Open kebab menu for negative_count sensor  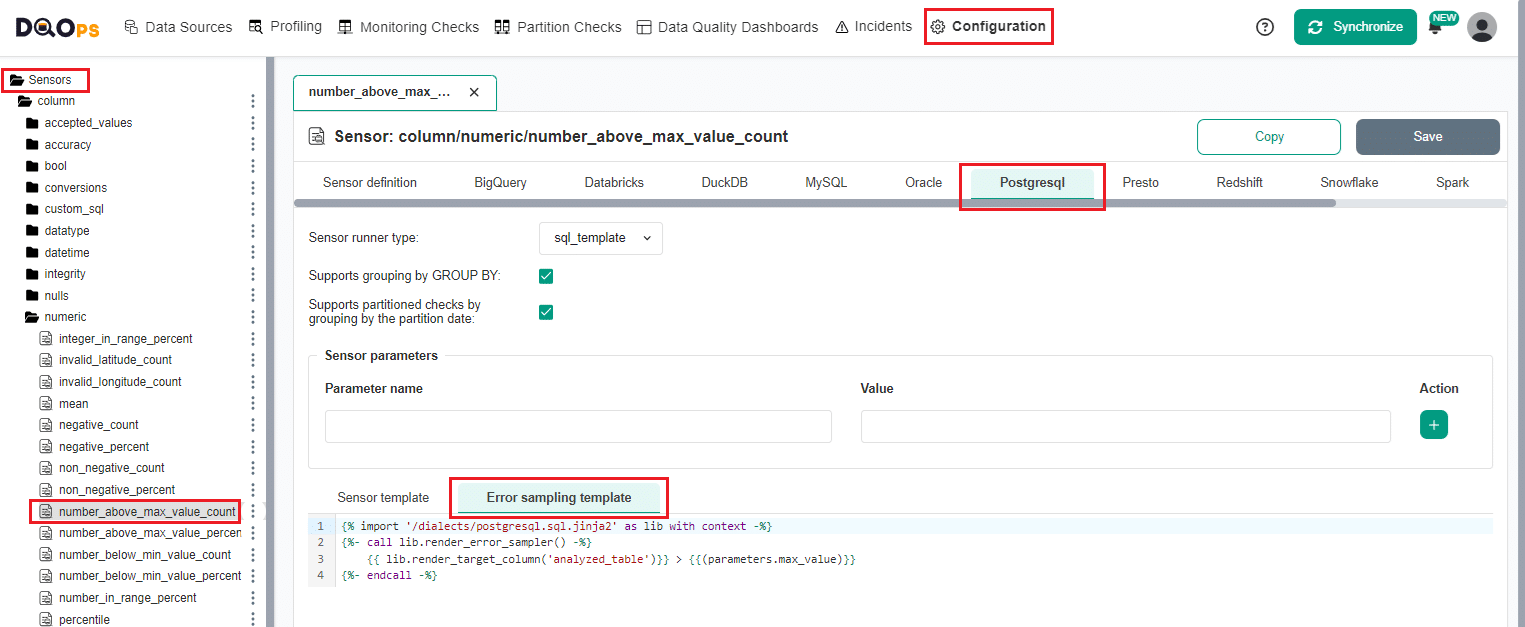coord(253,425)
